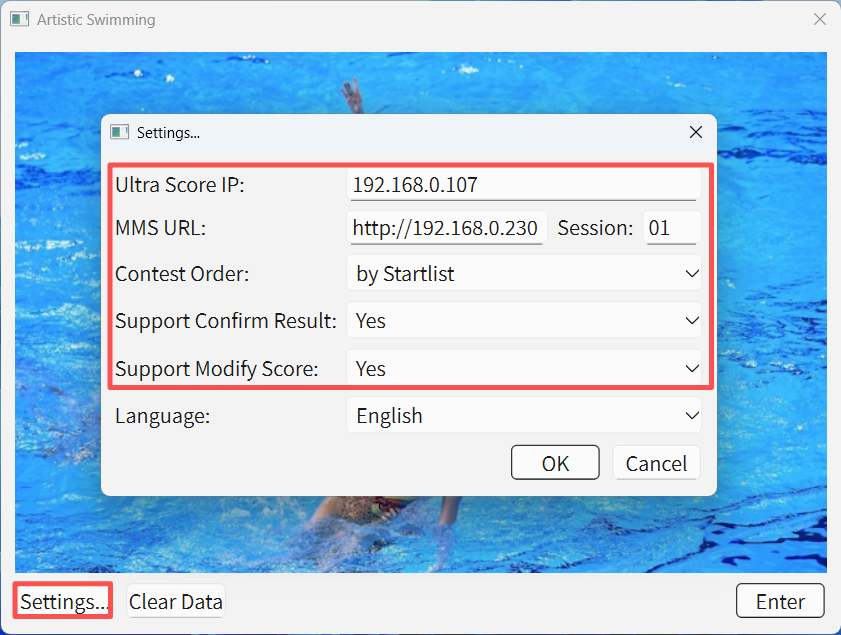This screenshot has width=841, height=635.
Task: Expand the Support Confirm Result dropdown
Action: (523, 321)
